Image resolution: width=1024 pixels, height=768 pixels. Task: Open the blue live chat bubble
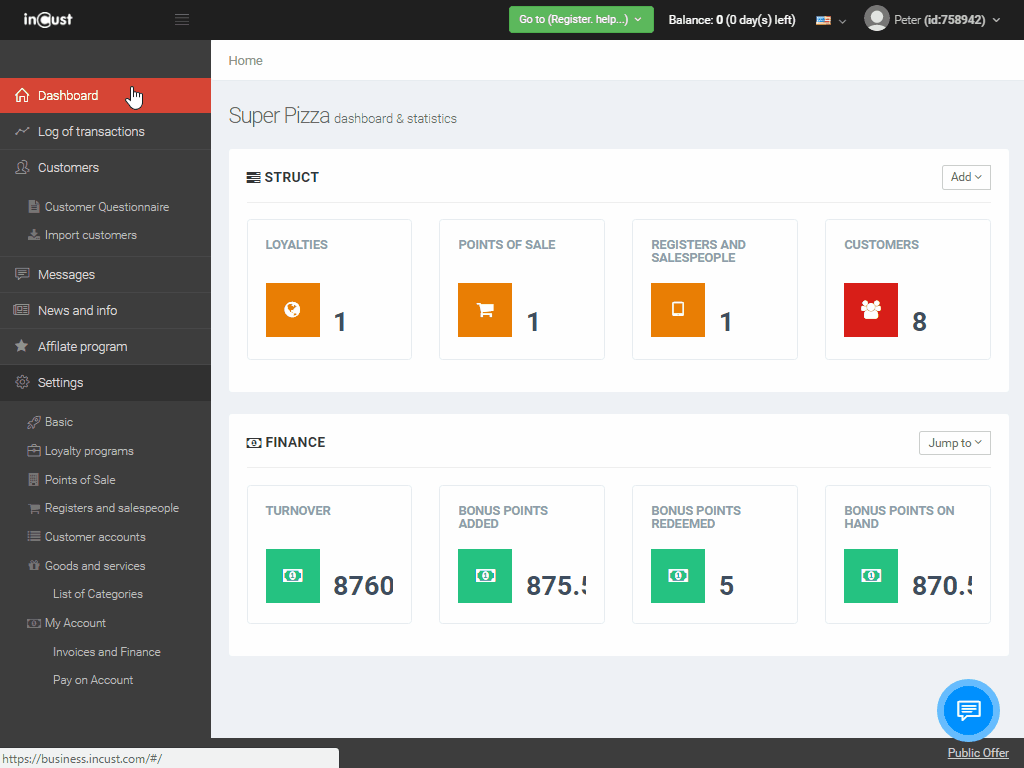click(968, 710)
